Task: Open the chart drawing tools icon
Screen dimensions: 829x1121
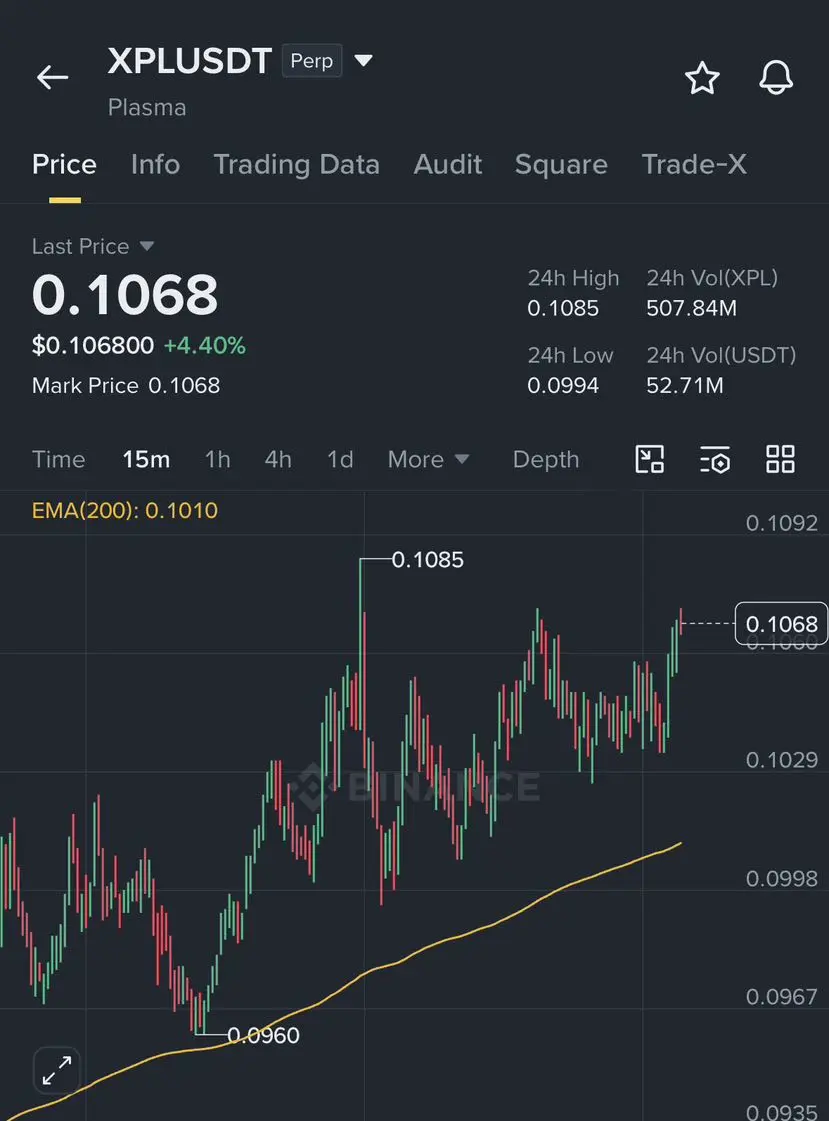Action: [650, 459]
